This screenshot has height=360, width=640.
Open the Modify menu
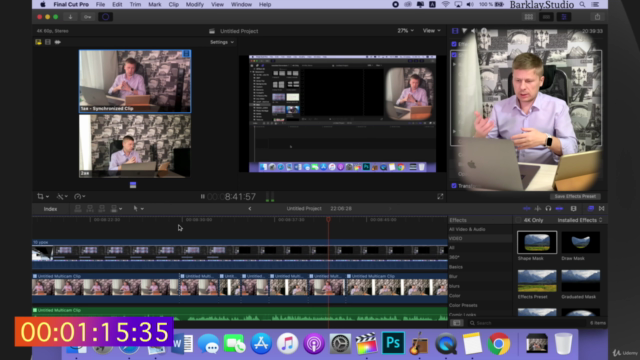tap(194, 4)
